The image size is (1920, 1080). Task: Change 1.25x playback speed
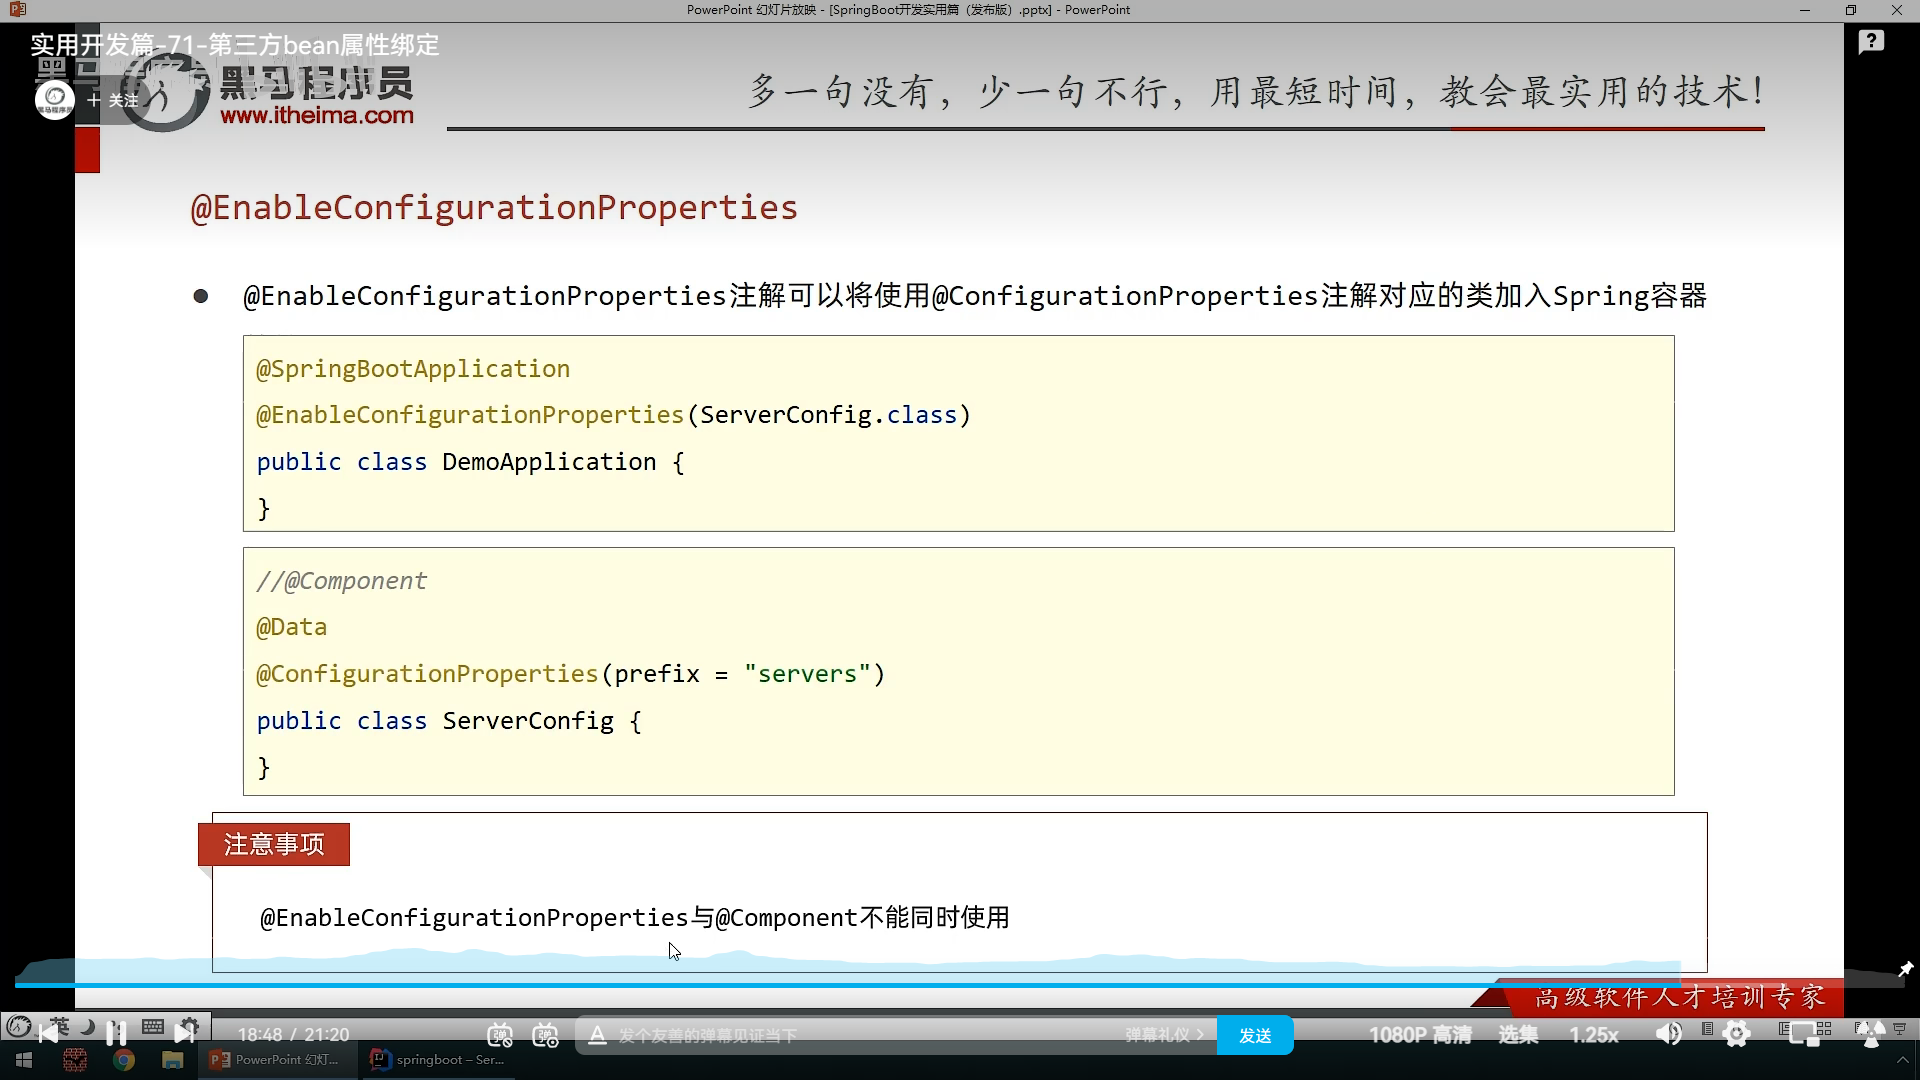1594,1035
